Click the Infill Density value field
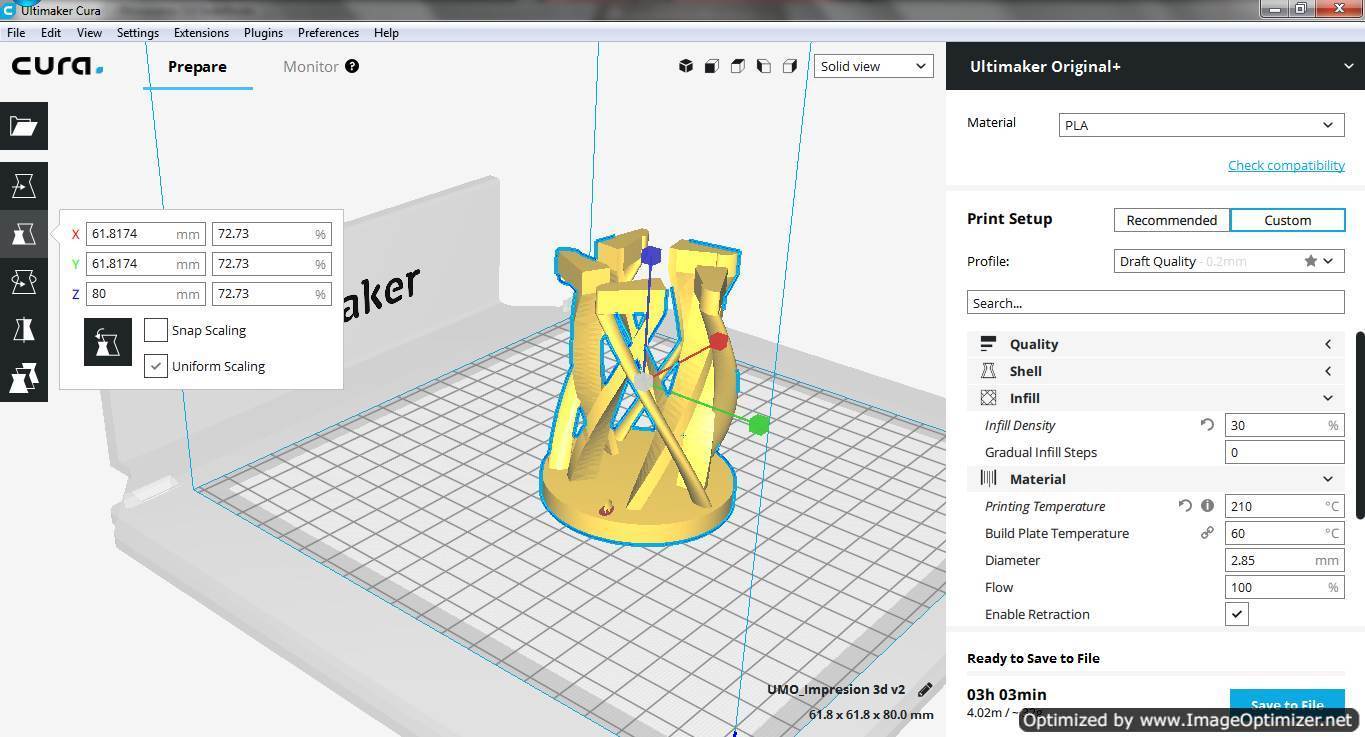The height and width of the screenshot is (737, 1365). (1284, 425)
